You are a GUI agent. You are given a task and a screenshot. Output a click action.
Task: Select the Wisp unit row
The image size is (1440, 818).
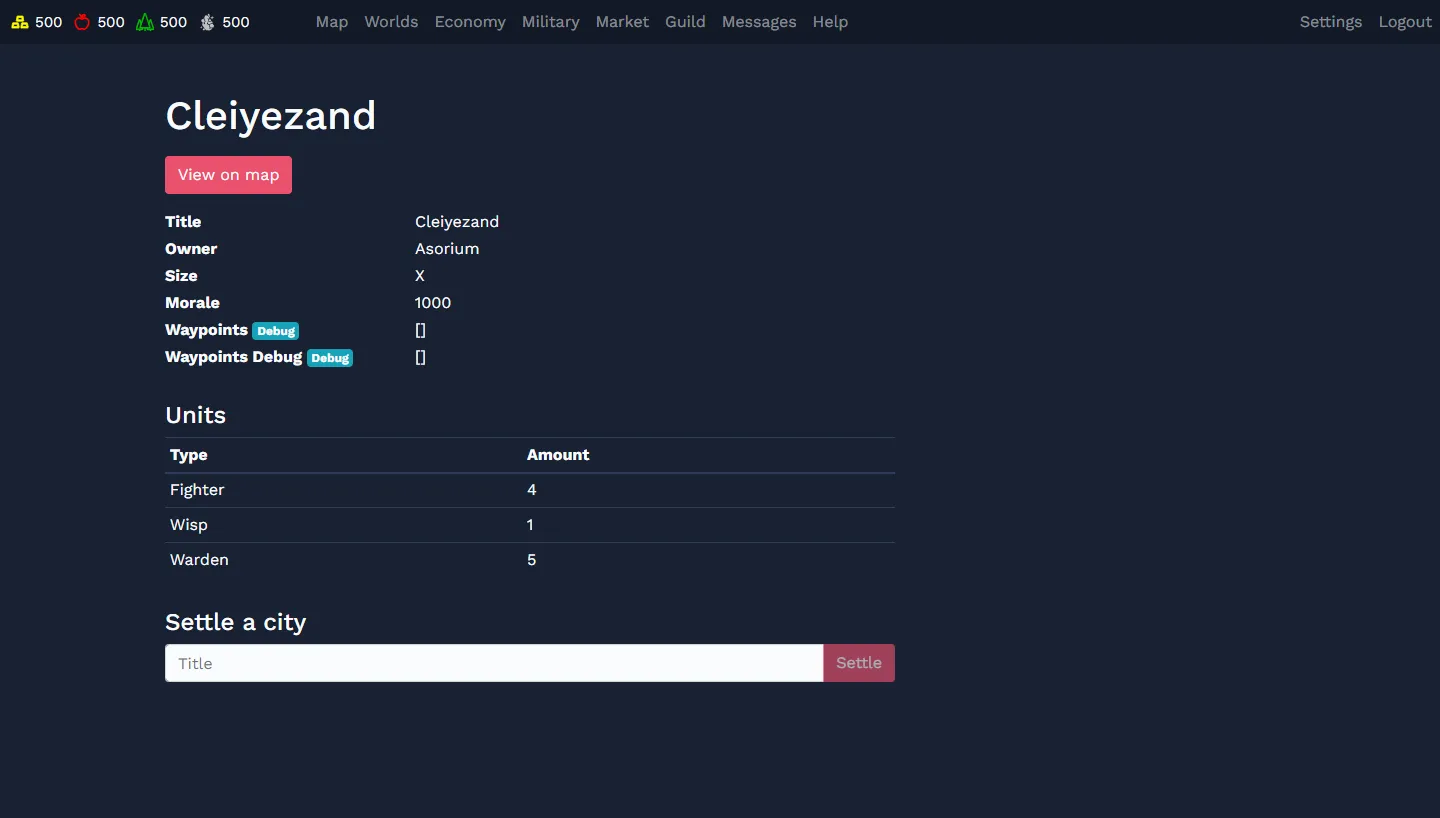(x=530, y=525)
